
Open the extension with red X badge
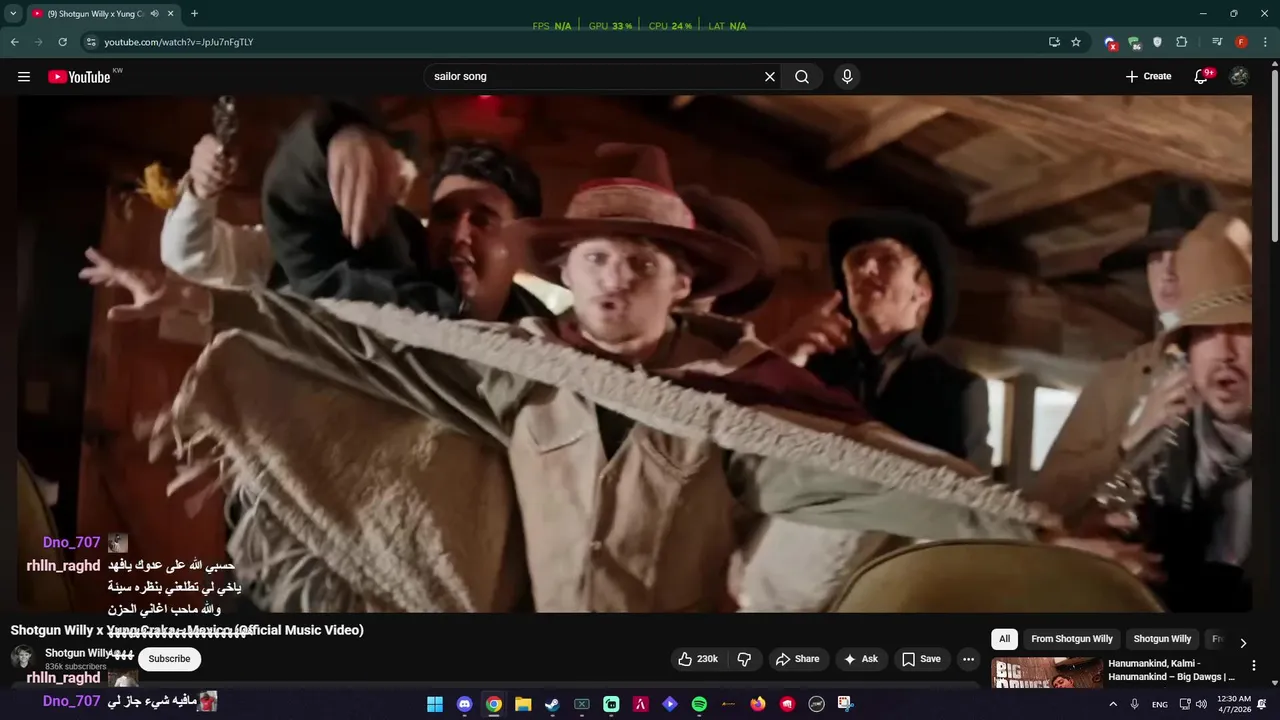pyautogui.click(x=1110, y=42)
